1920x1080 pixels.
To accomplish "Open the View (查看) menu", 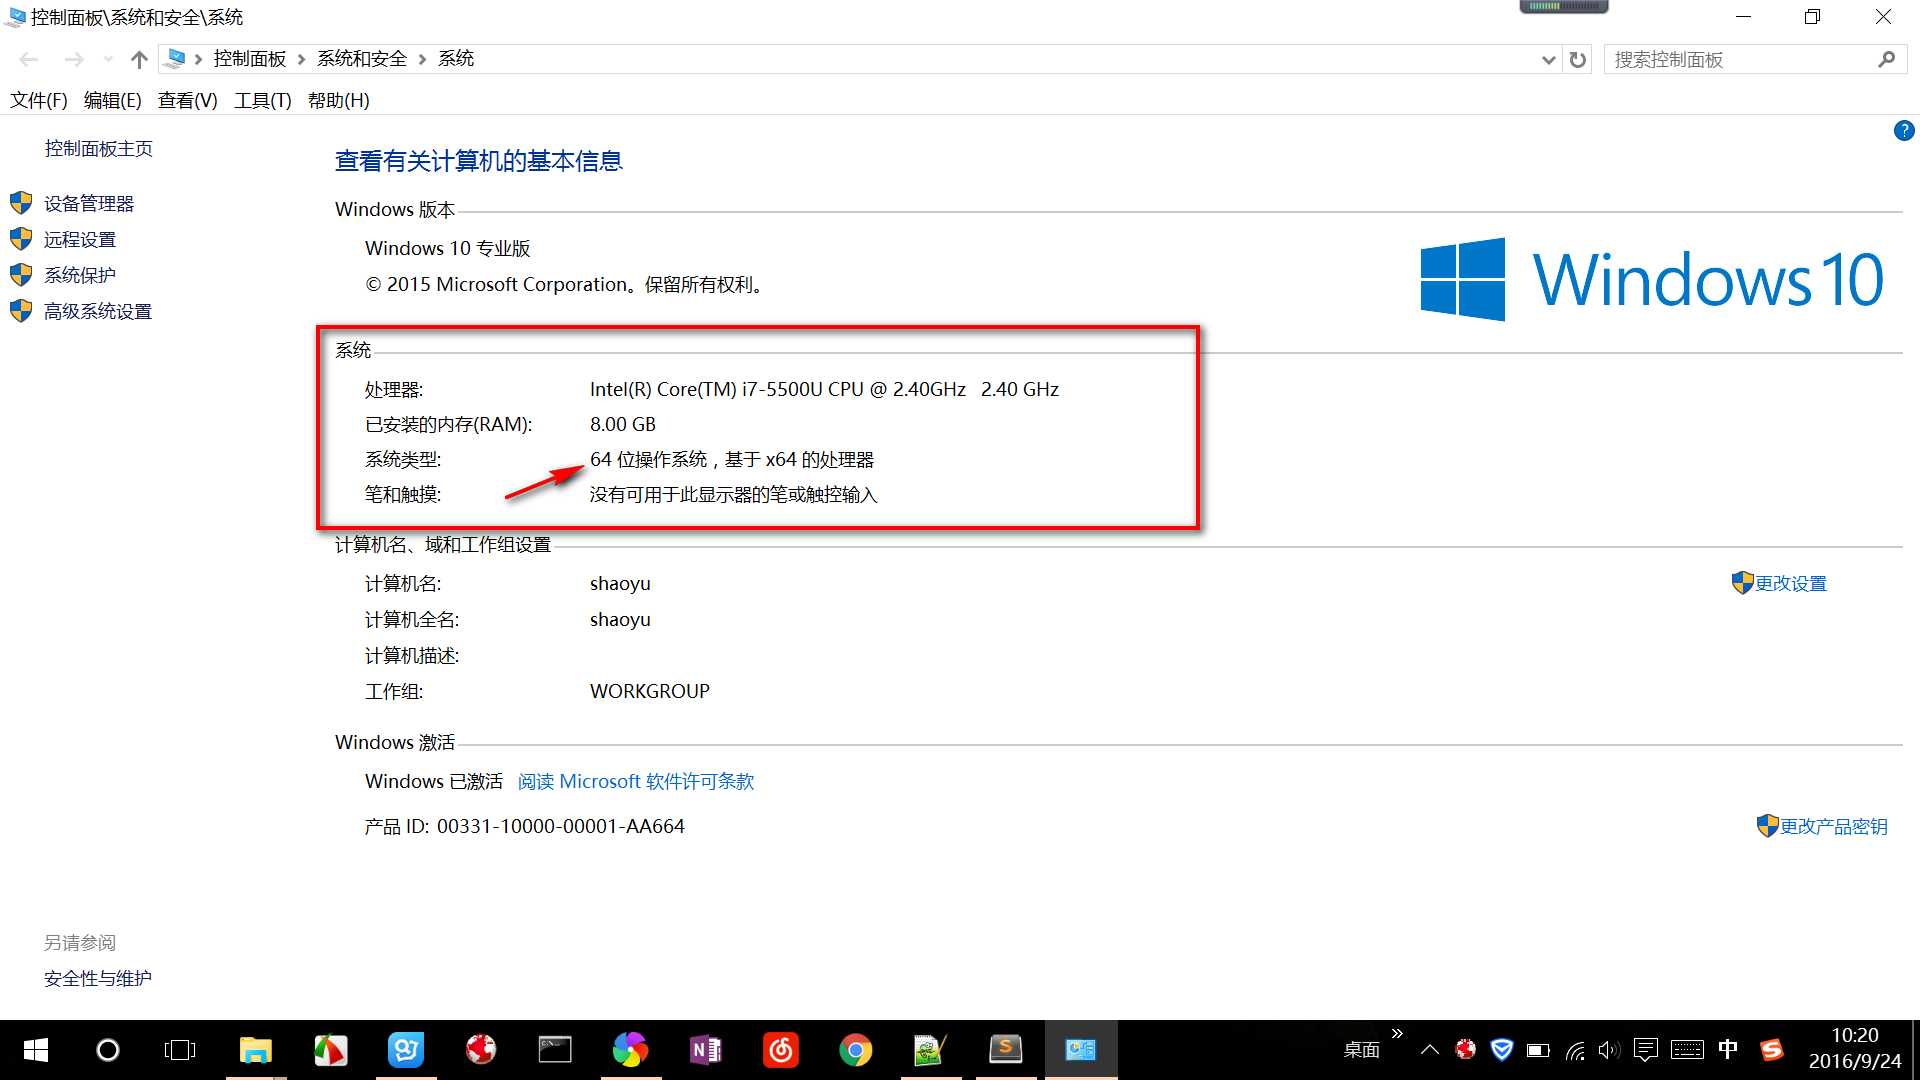I will (x=188, y=101).
